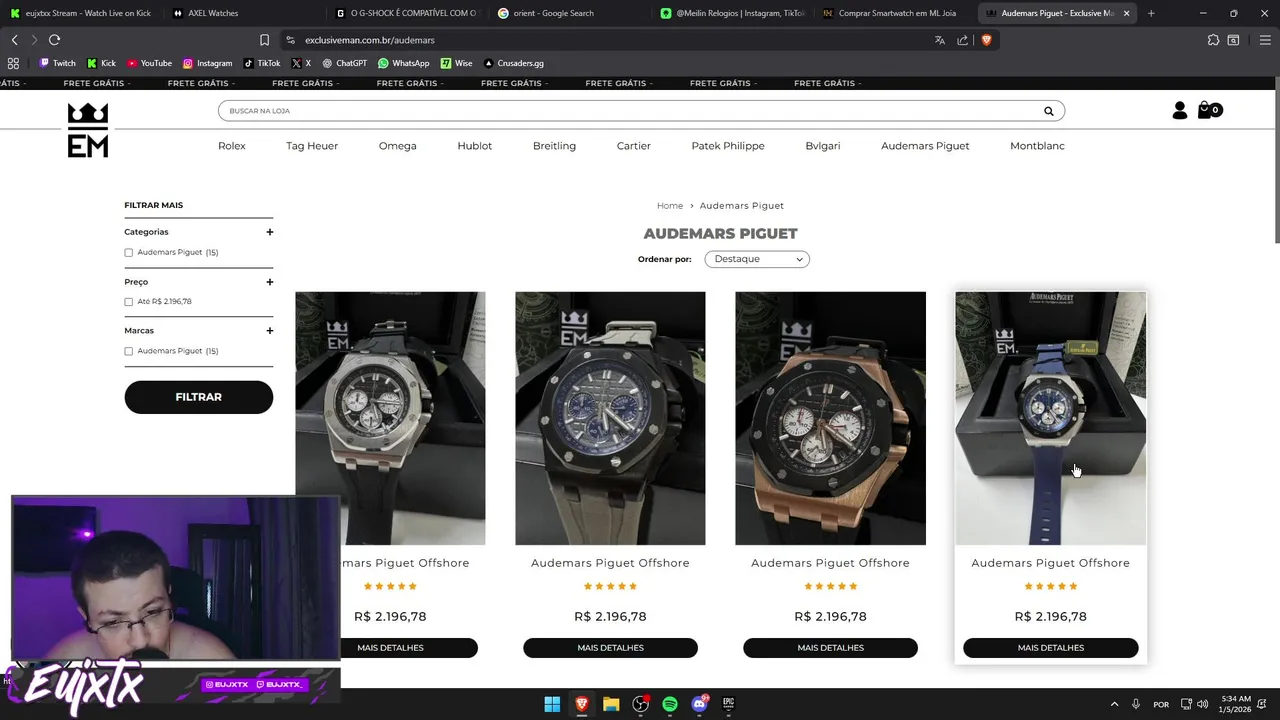This screenshot has width=1280, height=720.
Task: Click the blue-strap Audemars Piguet watch thumbnail
Action: pos(1050,418)
